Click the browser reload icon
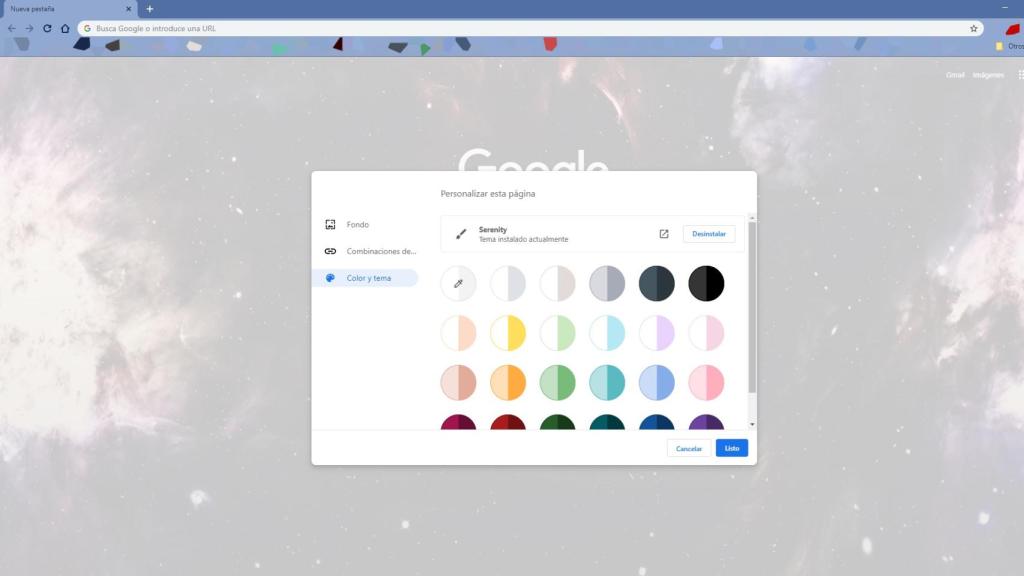 [47, 28]
